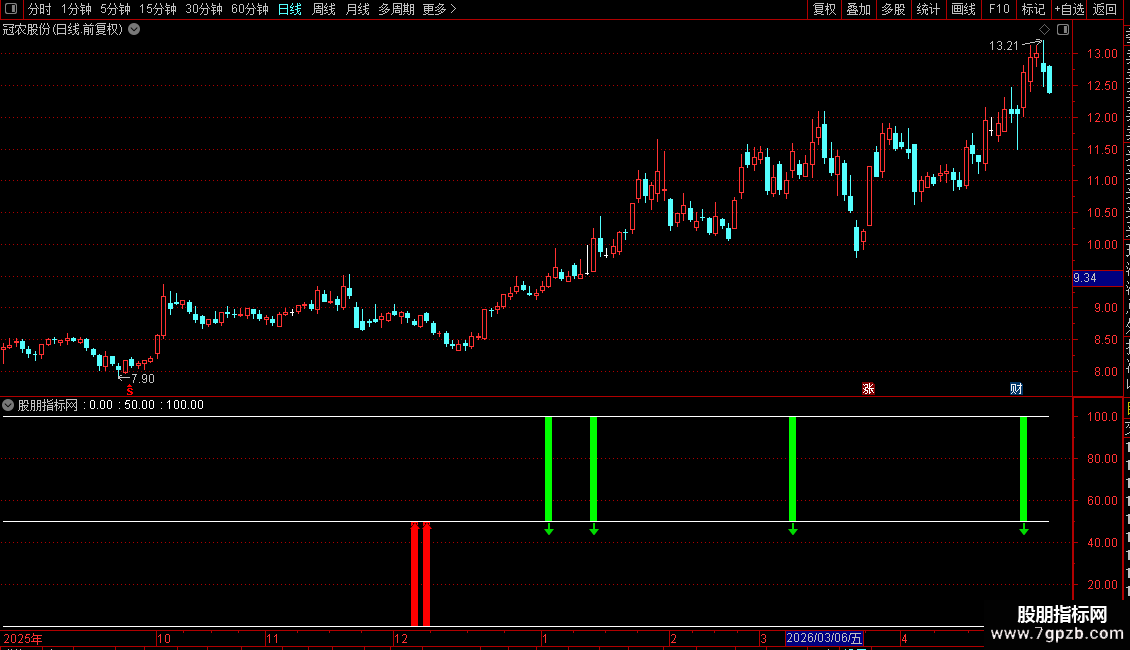1130x650 pixels.
Task: Click the red 涨 marker icon
Action: pos(868,389)
